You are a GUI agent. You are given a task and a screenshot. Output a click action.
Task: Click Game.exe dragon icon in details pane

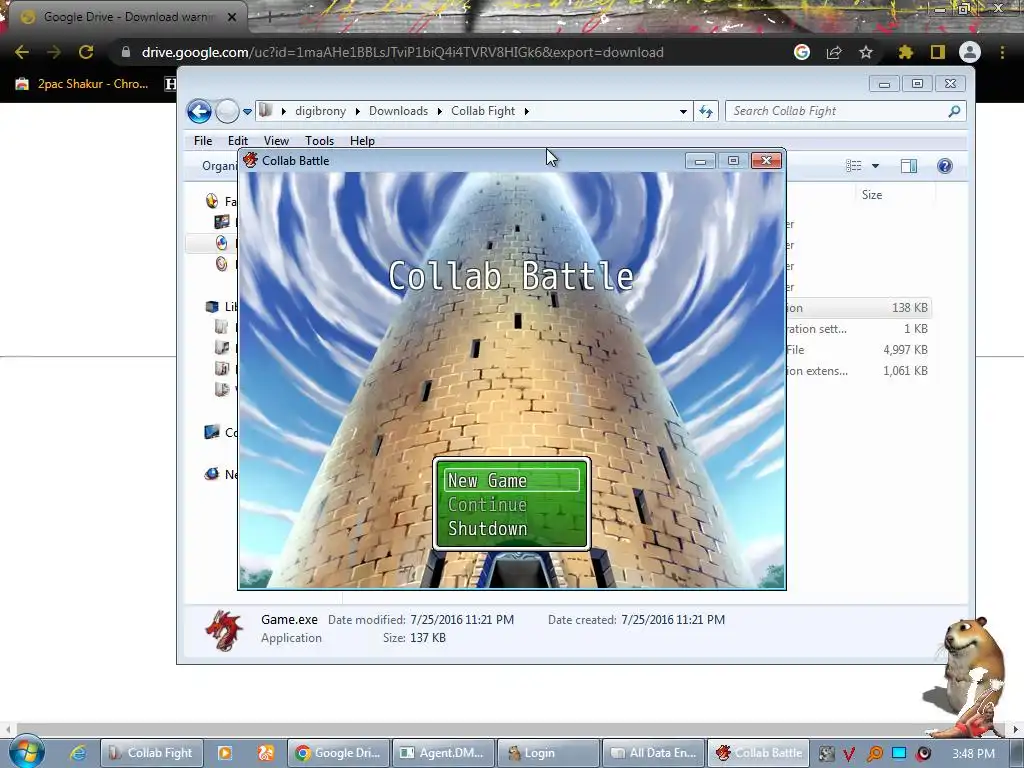(x=224, y=630)
